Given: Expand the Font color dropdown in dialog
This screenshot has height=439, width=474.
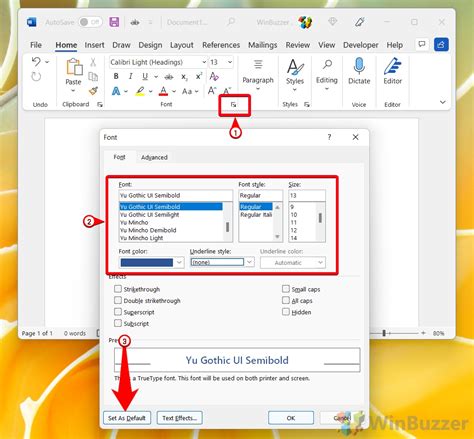Looking at the screenshot, I should 179,262.
